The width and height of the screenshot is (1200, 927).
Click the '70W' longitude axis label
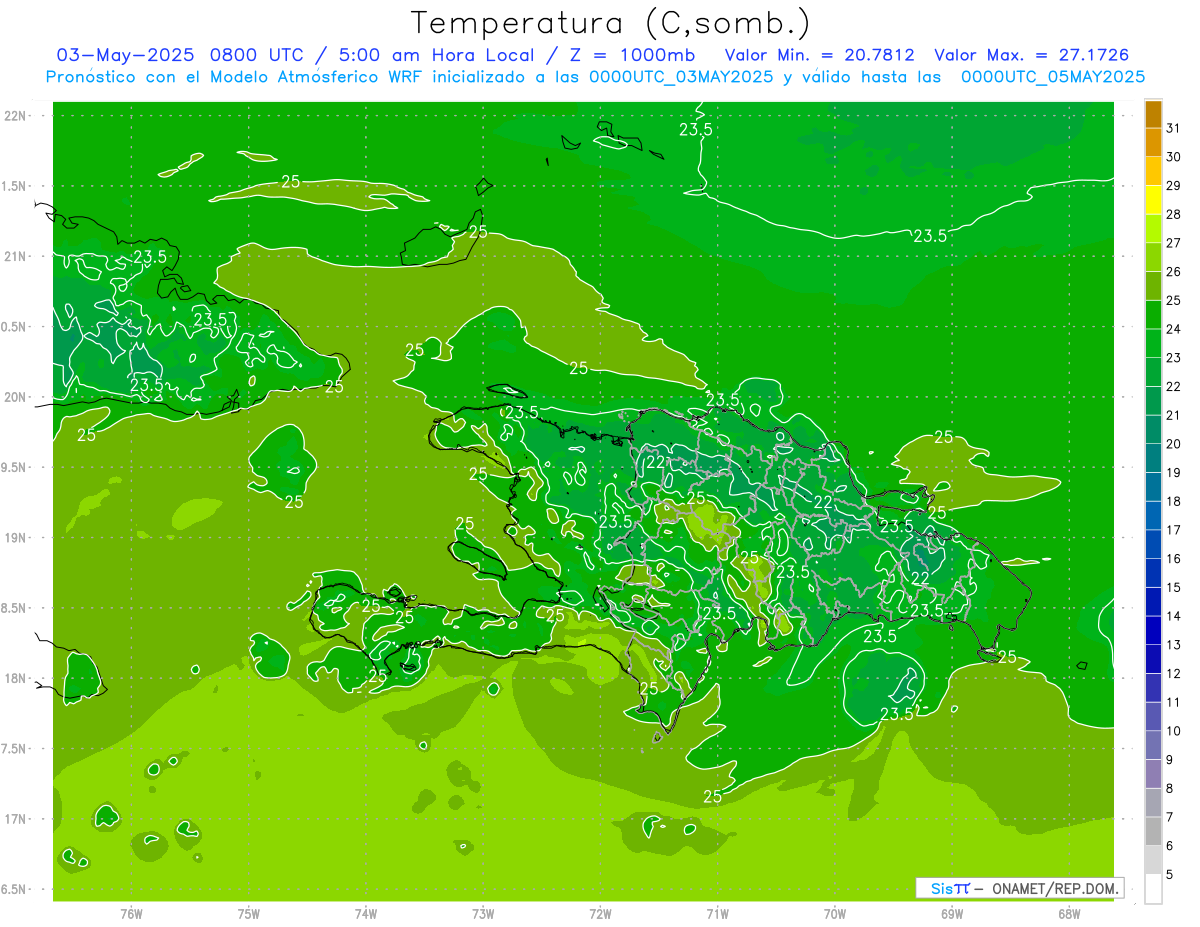[835, 914]
